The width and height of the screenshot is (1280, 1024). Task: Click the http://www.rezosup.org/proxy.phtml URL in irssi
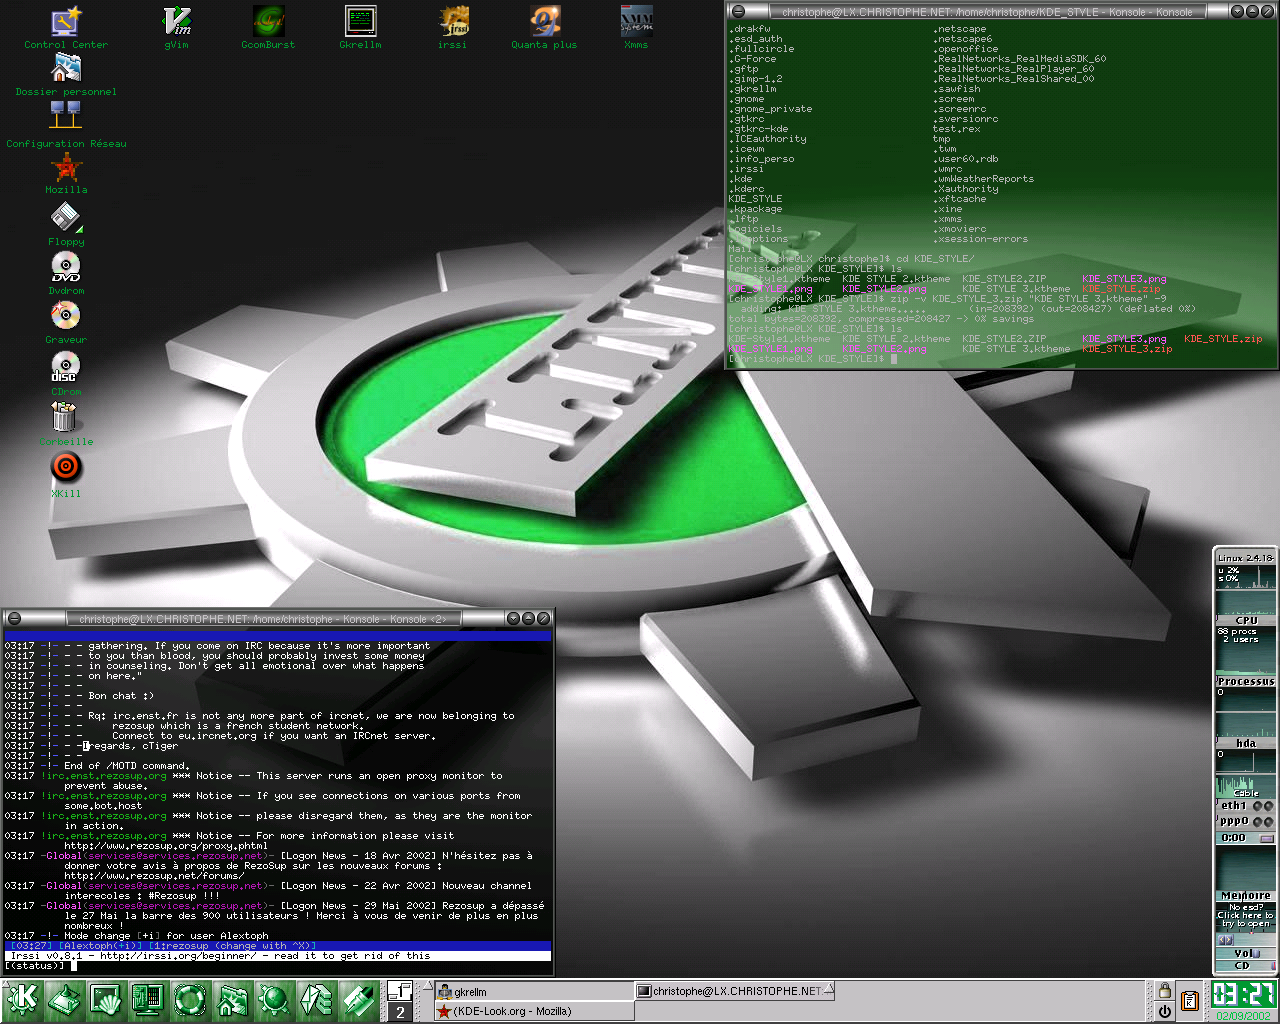(x=166, y=846)
